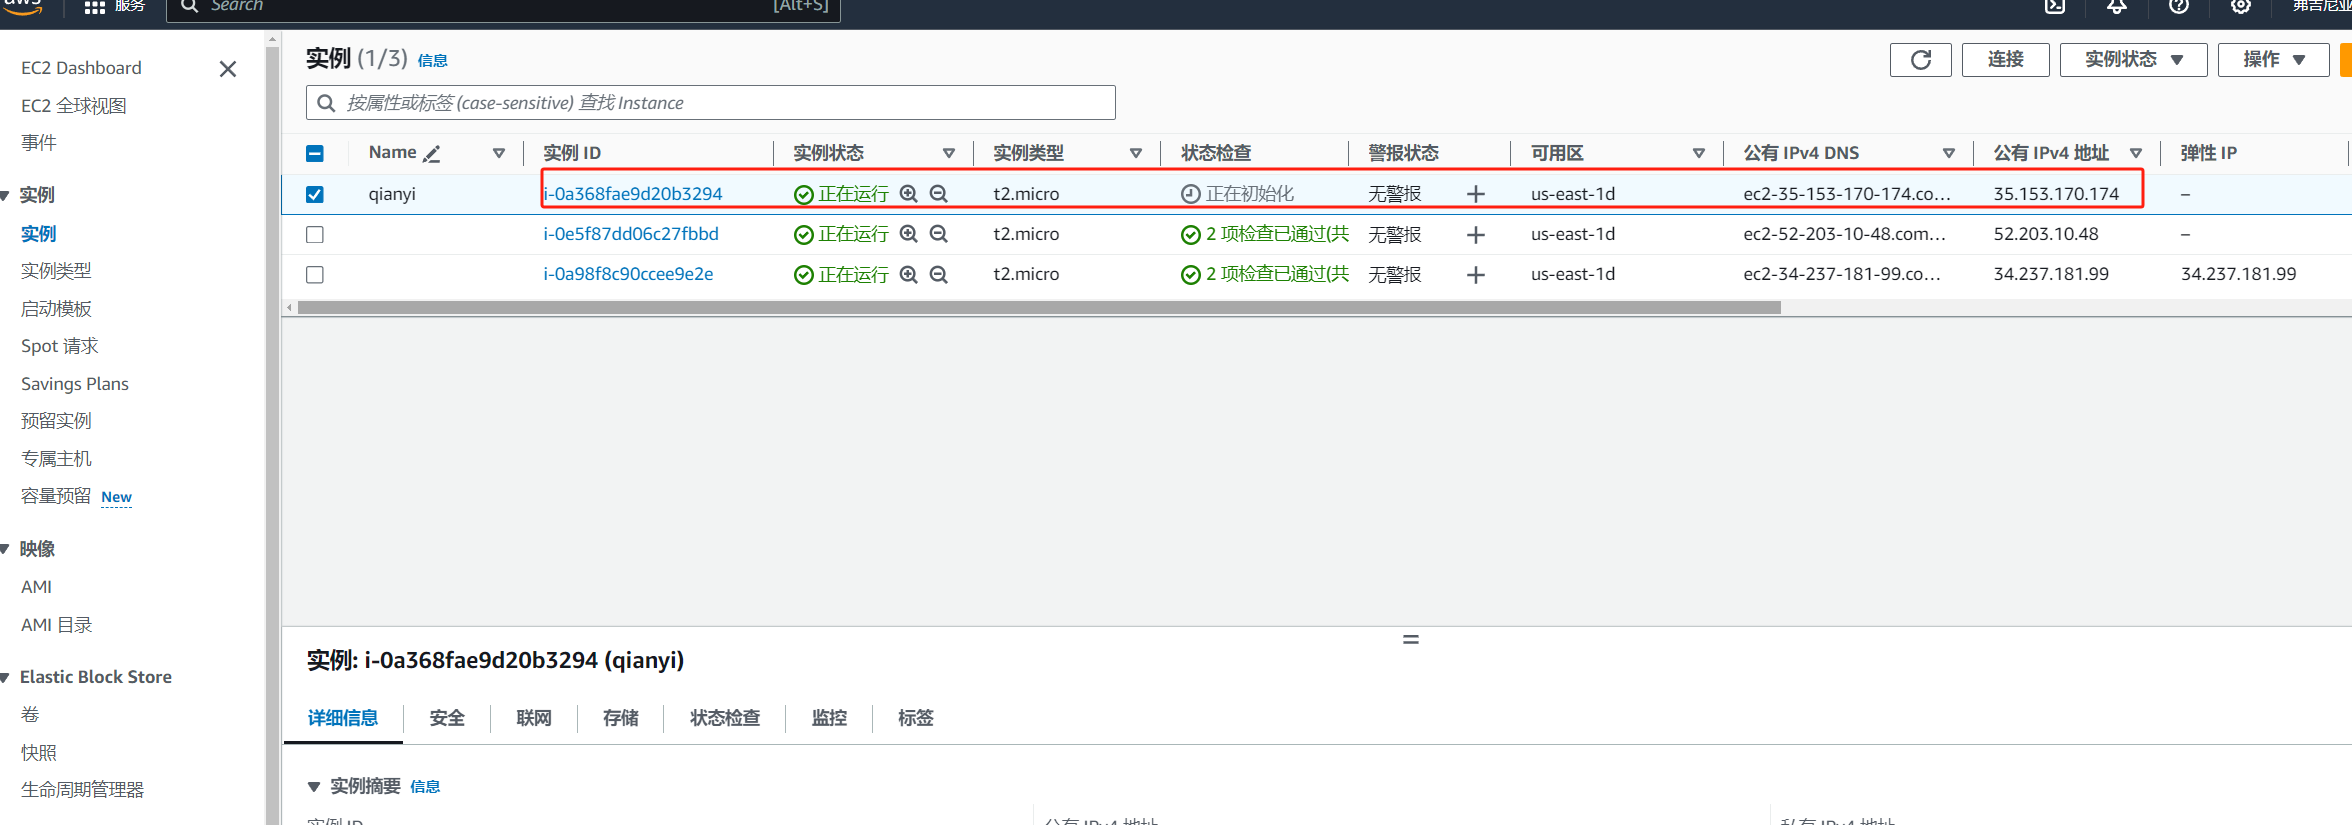Uncheck the qianyi instance checkbox

tap(315, 194)
